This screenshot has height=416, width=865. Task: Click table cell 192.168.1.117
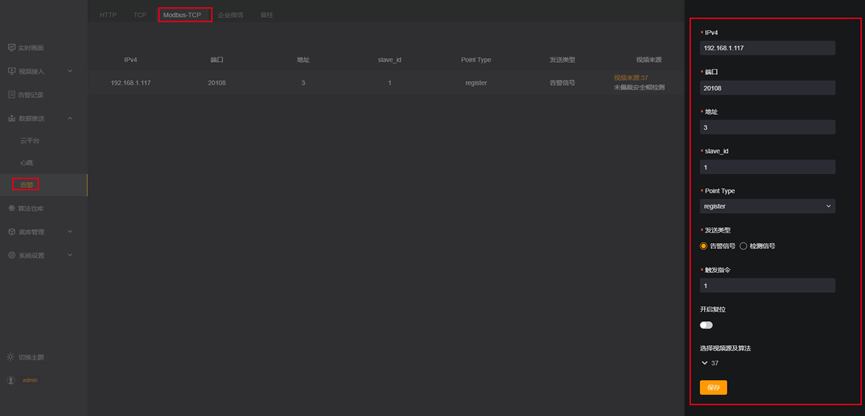(131, 83)
